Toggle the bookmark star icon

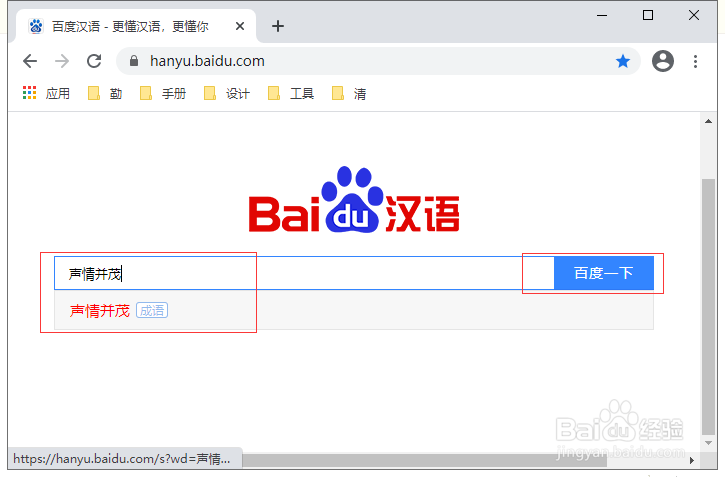(623, 61)
